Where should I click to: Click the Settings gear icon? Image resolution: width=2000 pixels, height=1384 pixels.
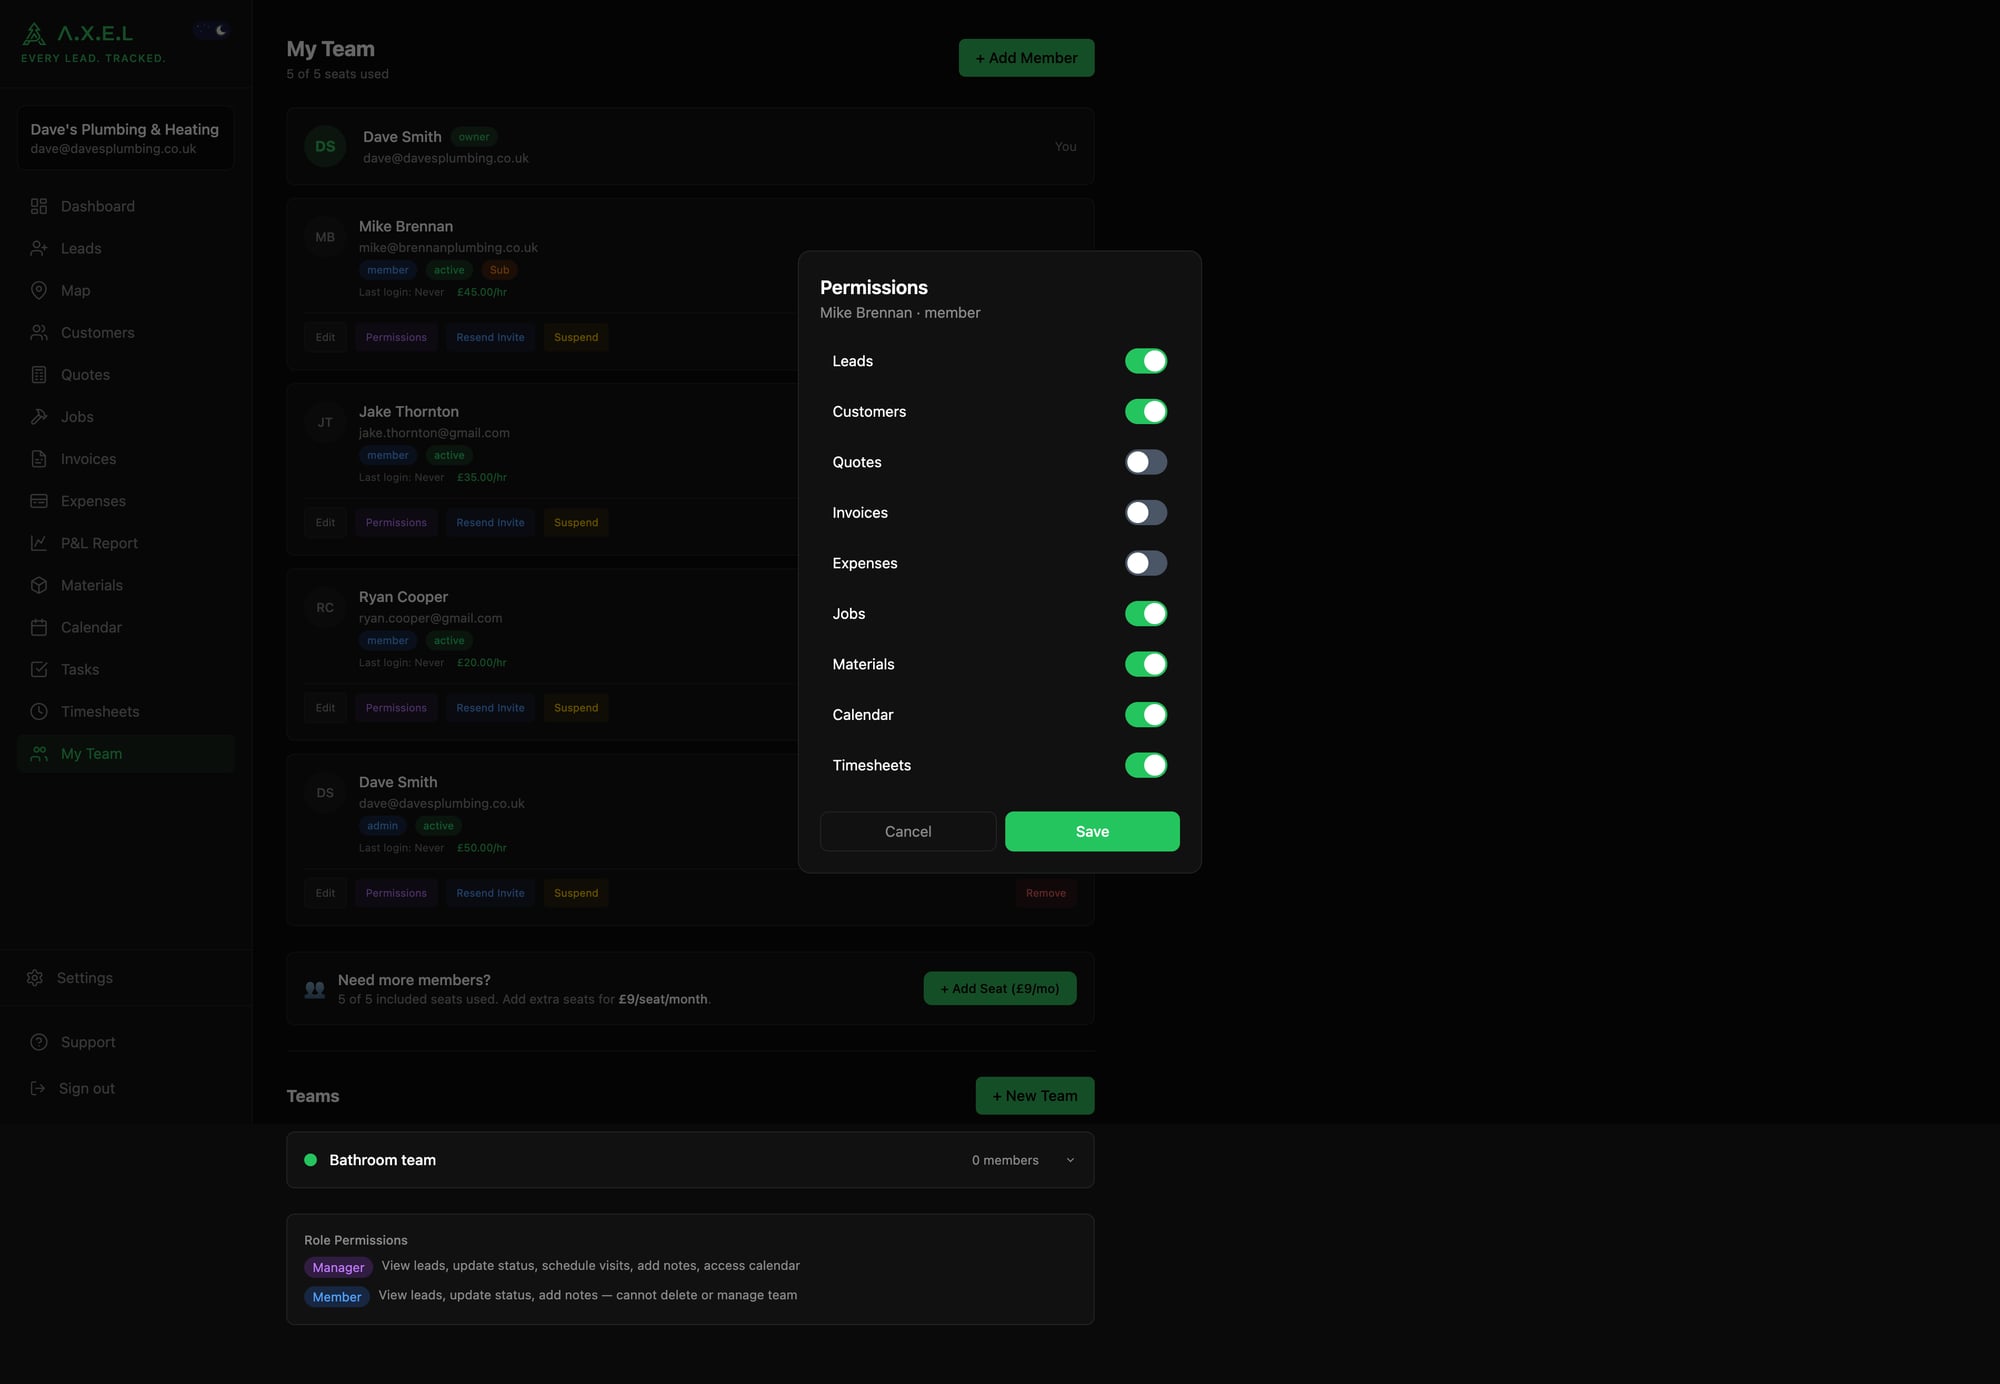click(x=35, y=978)
